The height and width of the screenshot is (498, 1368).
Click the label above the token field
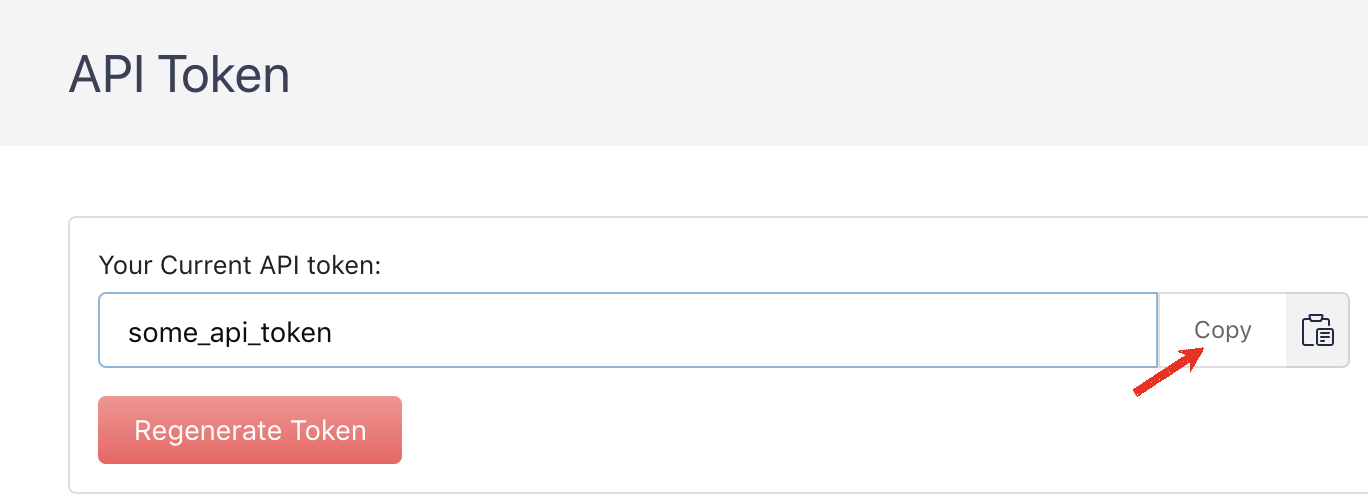pos(241,266)
